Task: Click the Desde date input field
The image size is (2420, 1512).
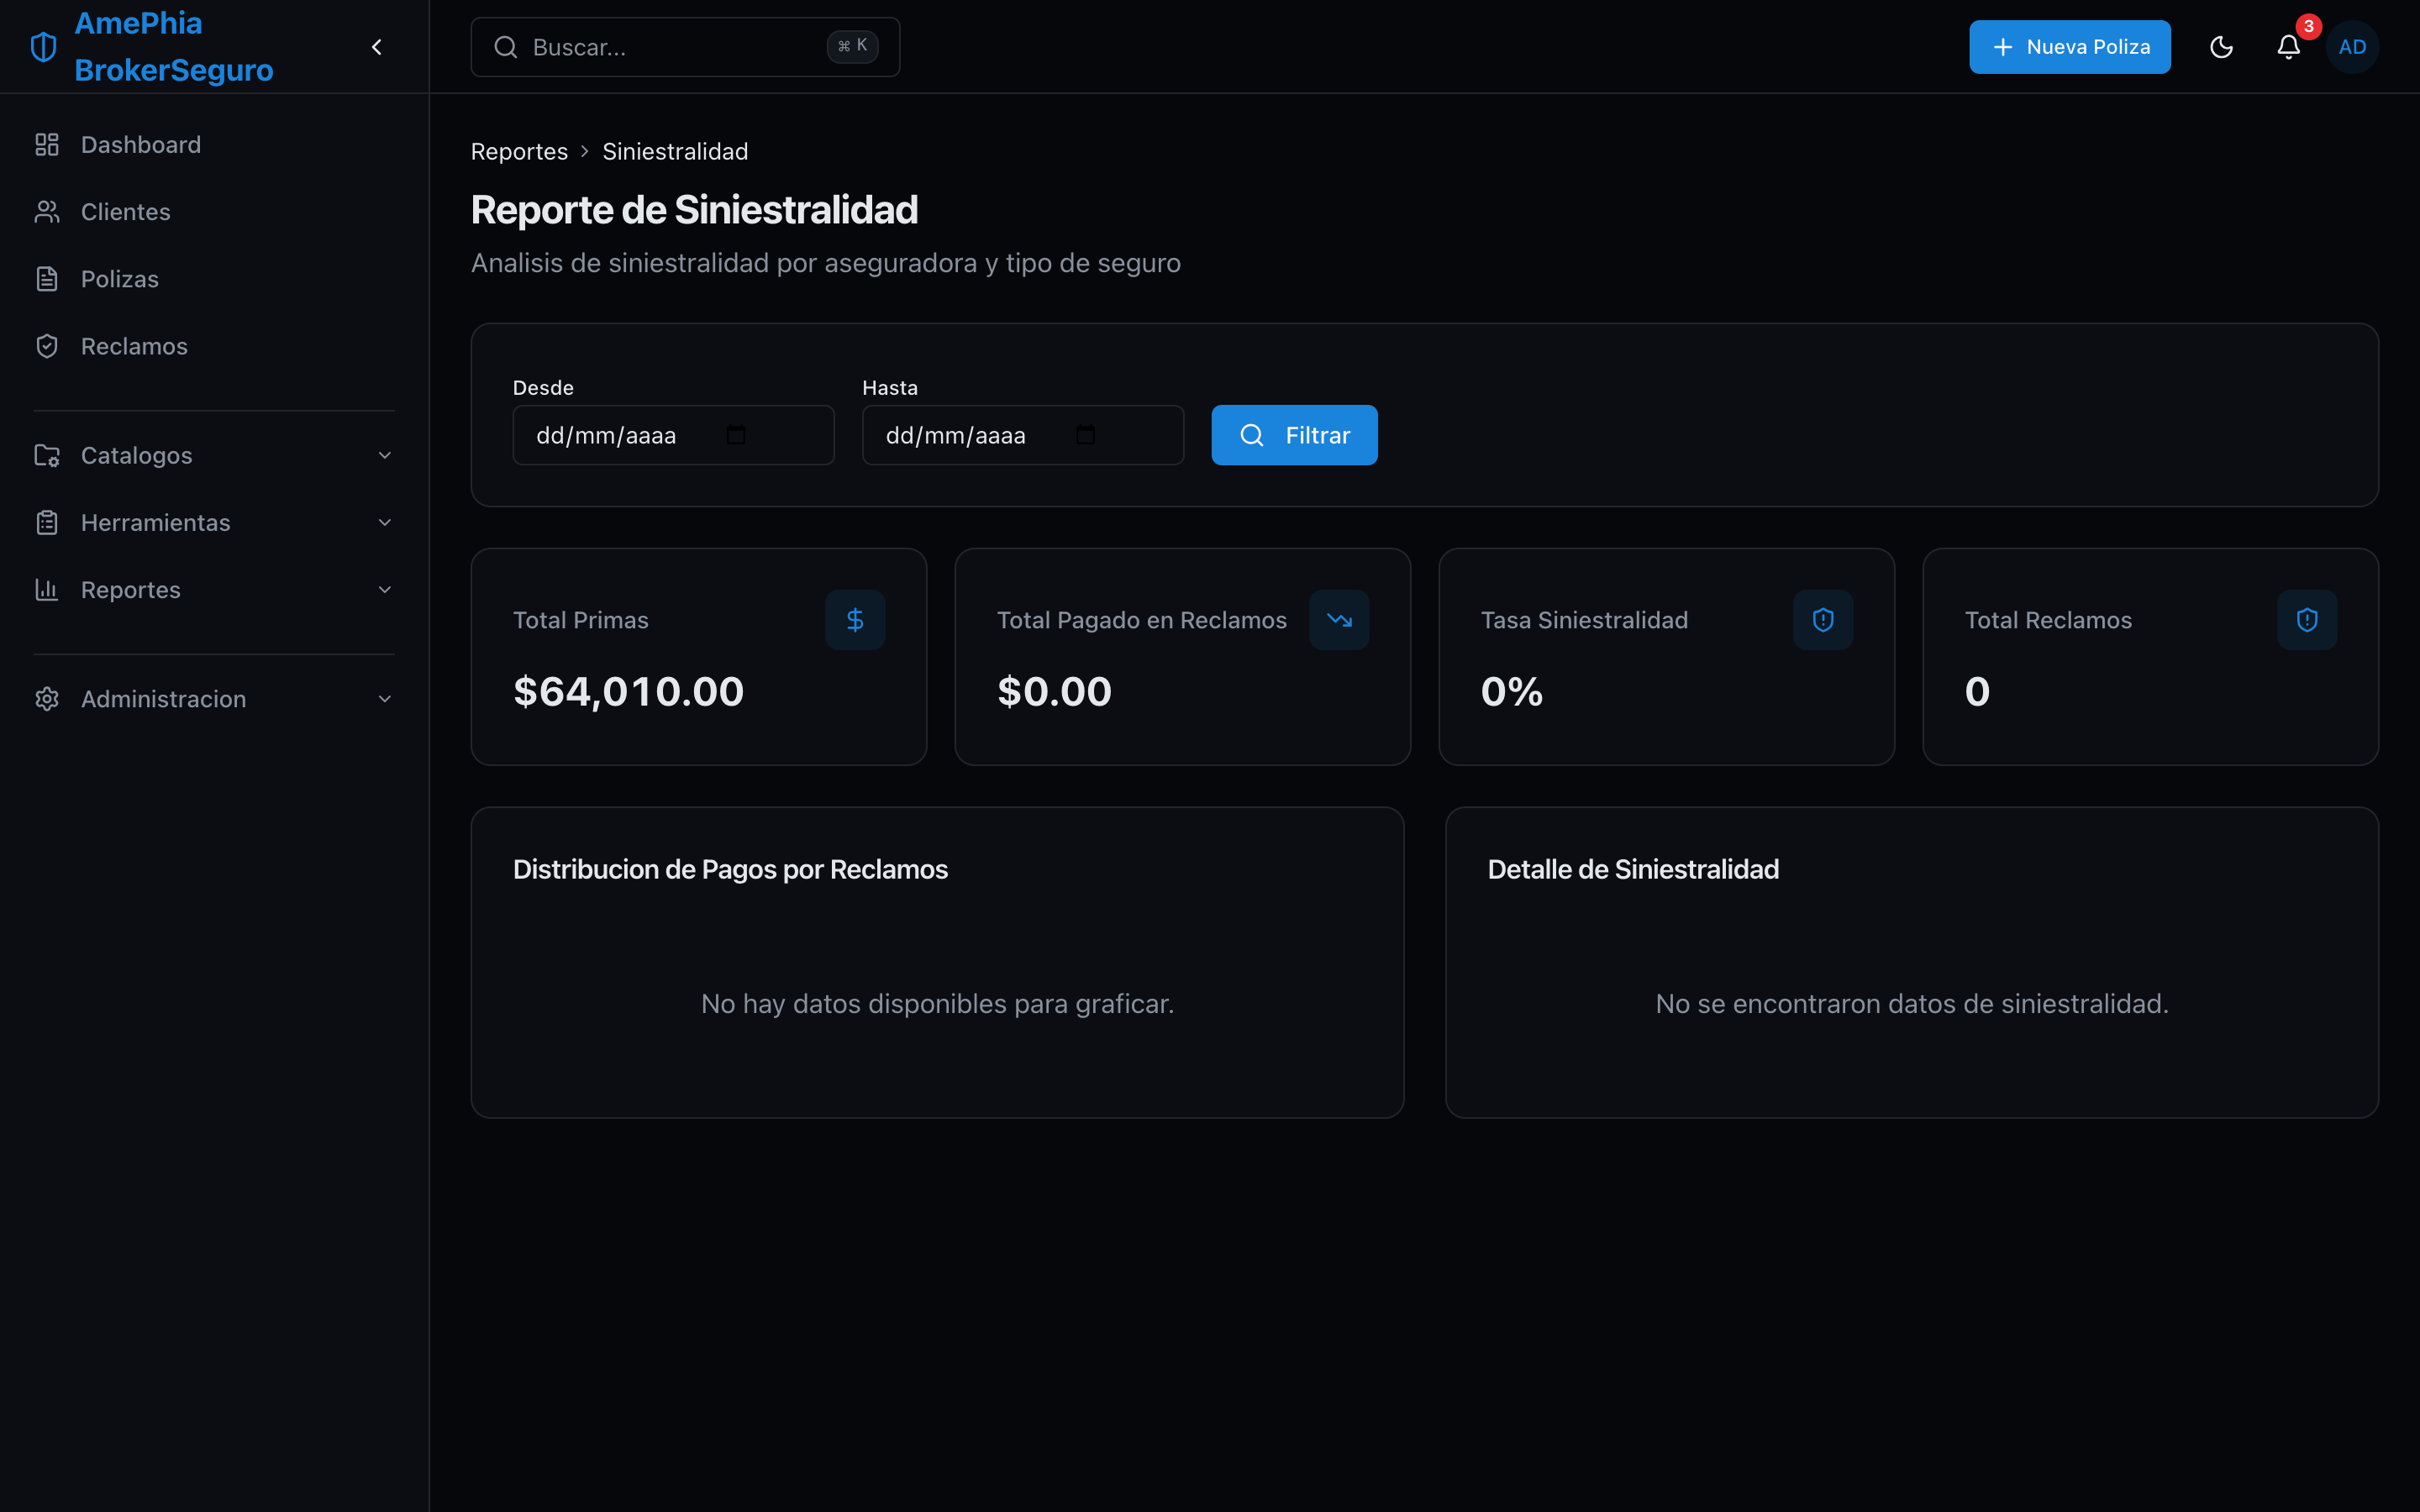Action: (x=673, y=435)
